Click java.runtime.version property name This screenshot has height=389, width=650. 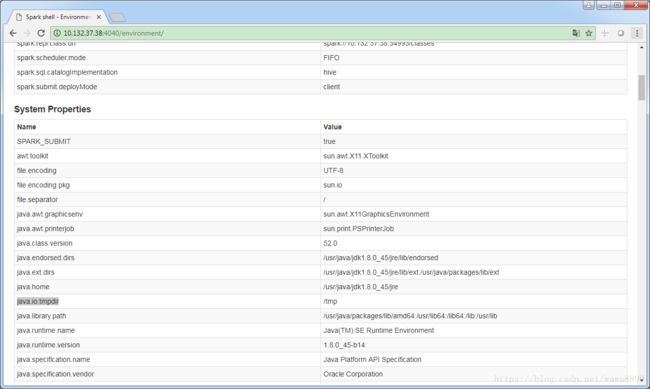(x=48, y=345)
